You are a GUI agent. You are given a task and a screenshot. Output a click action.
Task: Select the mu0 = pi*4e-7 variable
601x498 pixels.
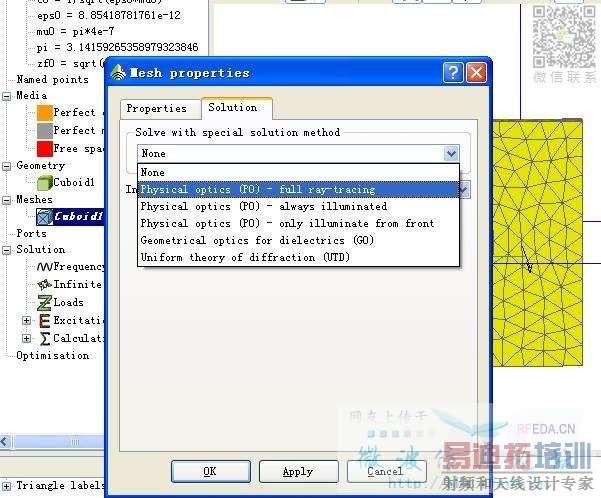tap(75, 31)
